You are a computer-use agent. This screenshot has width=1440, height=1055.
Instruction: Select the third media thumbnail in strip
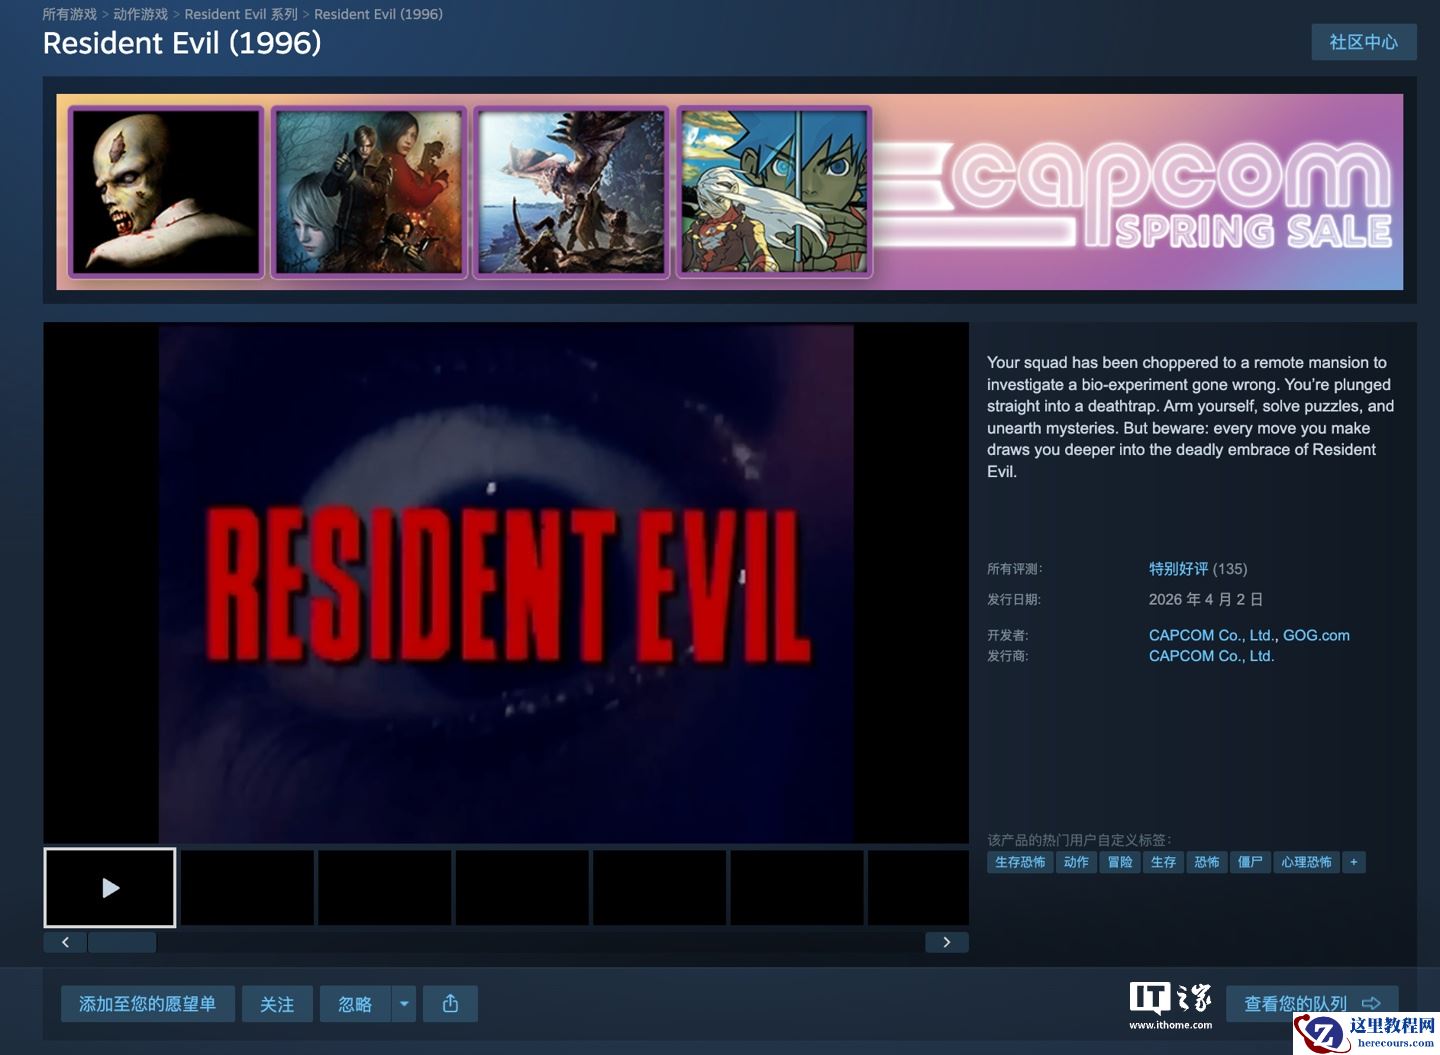point(385,888)
